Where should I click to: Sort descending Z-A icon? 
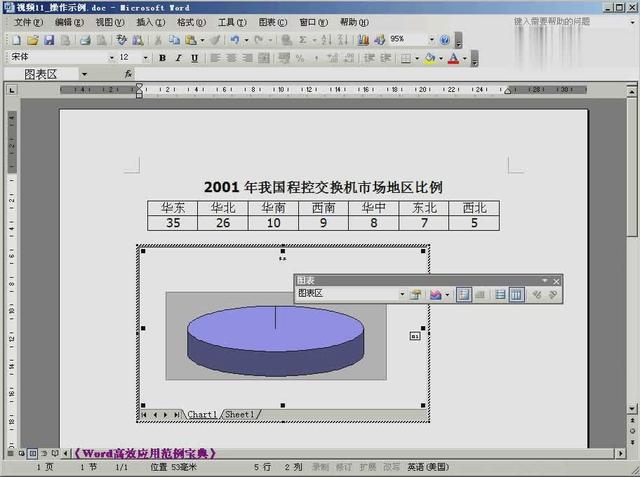point(342,40)
